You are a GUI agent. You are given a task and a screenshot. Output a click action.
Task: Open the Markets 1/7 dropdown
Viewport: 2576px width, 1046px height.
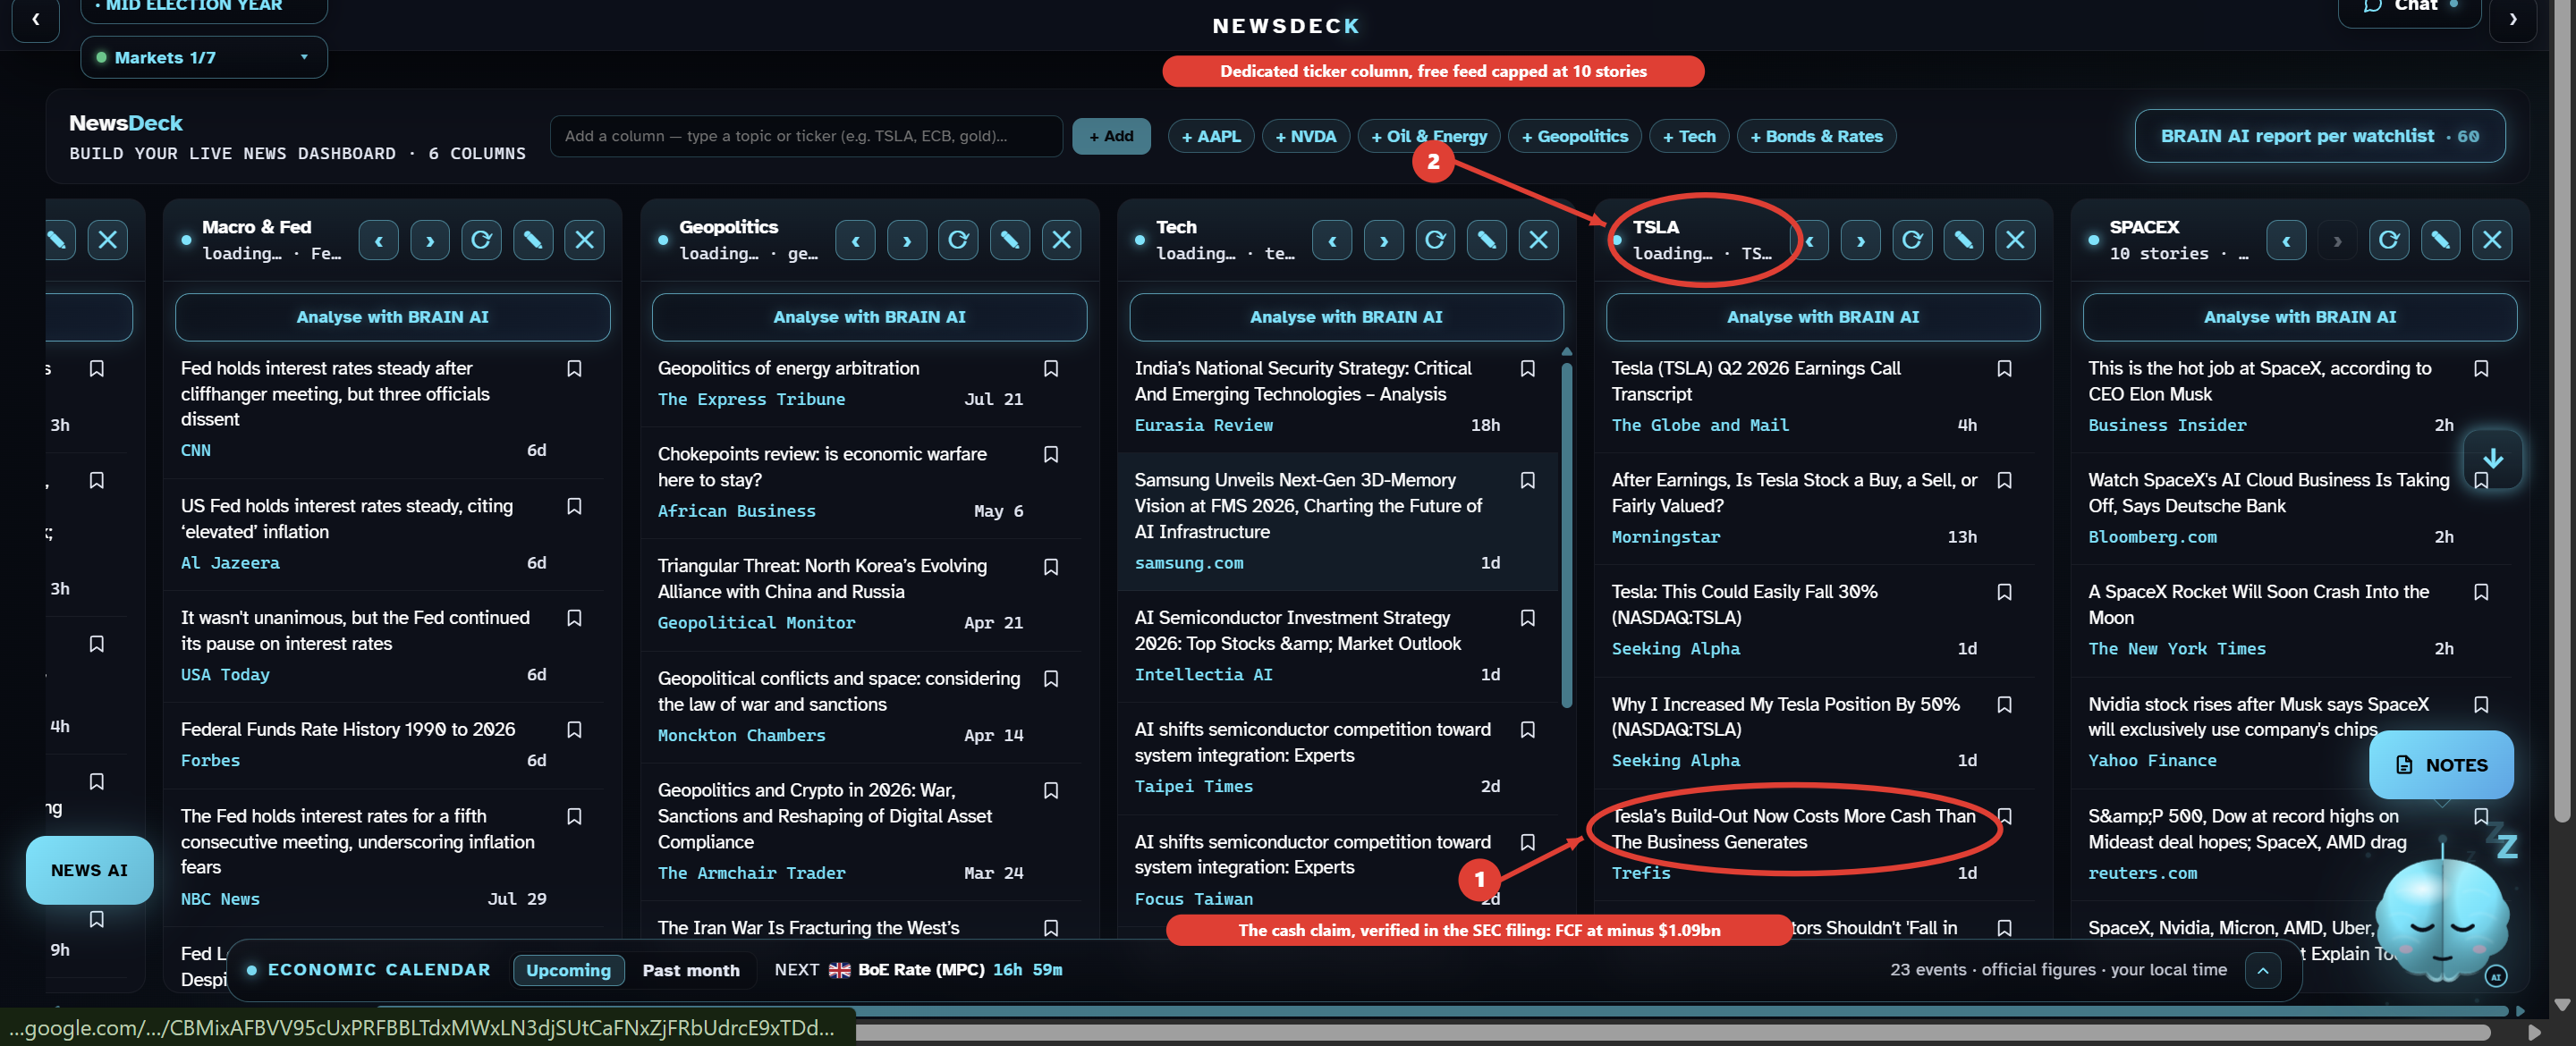point(204,57)
